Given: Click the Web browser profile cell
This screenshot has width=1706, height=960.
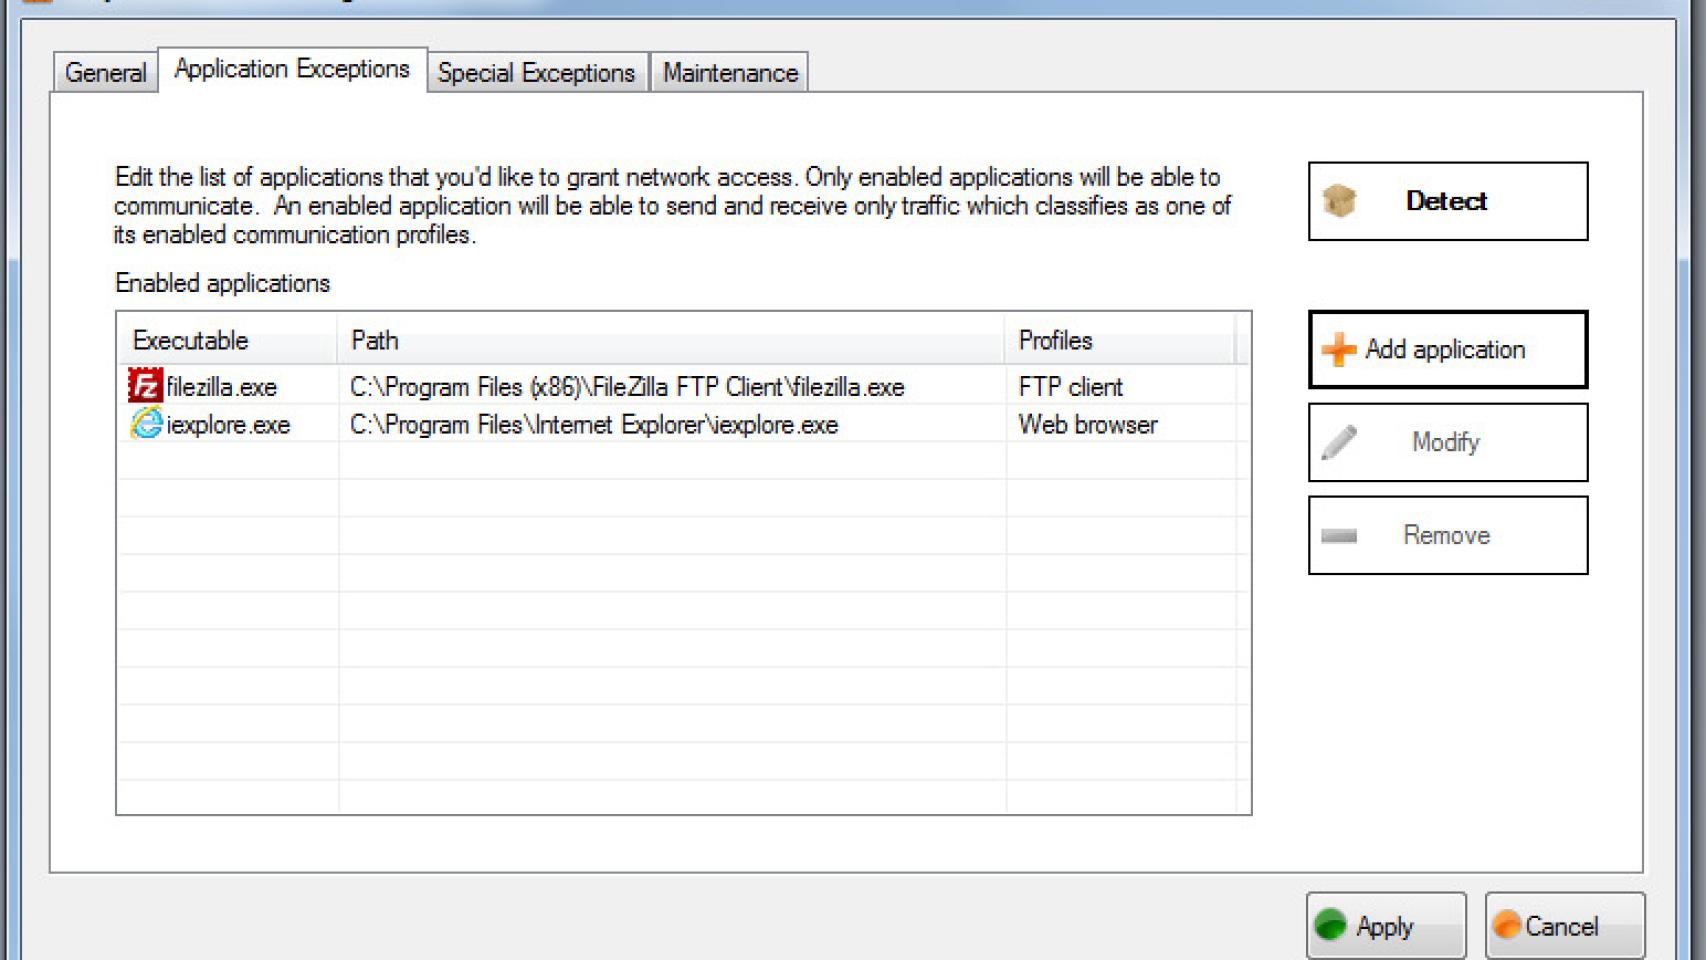Looking at the screenshot, I should click(1087, 425).
